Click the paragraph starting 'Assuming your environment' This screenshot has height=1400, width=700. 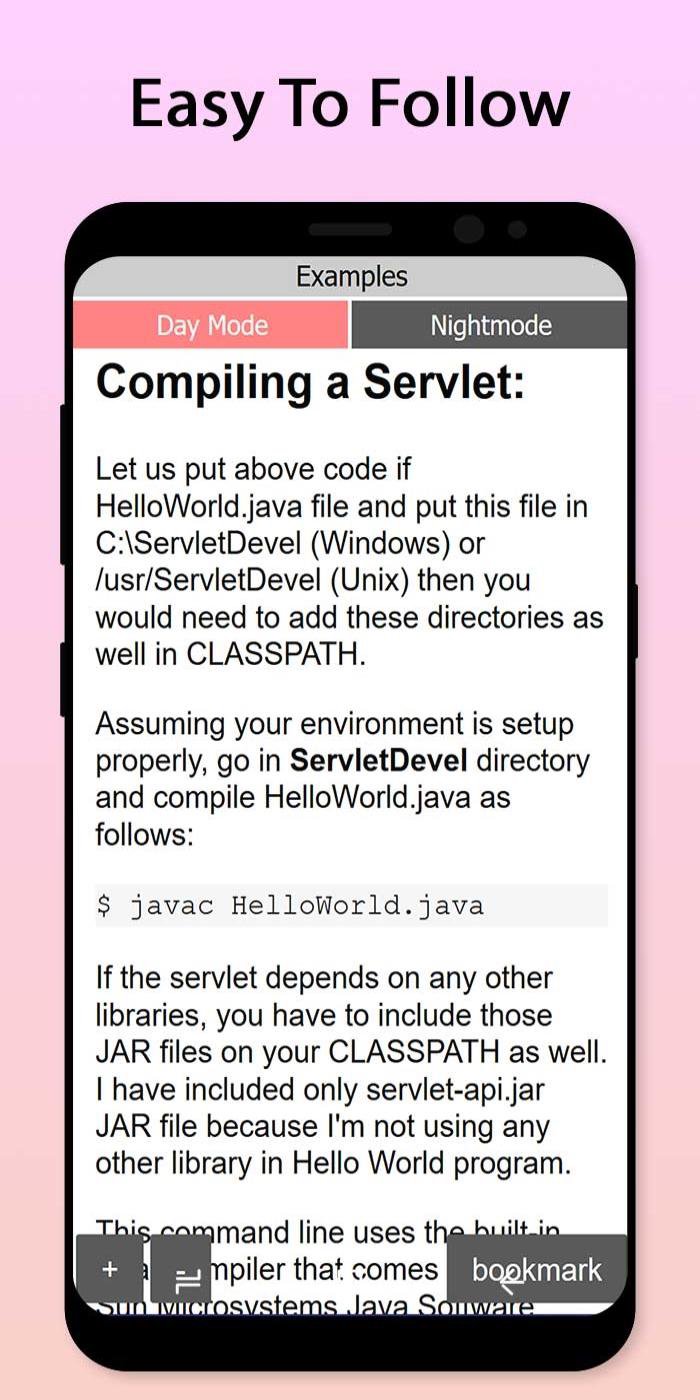pyautogui.click(x=343, y=779)
